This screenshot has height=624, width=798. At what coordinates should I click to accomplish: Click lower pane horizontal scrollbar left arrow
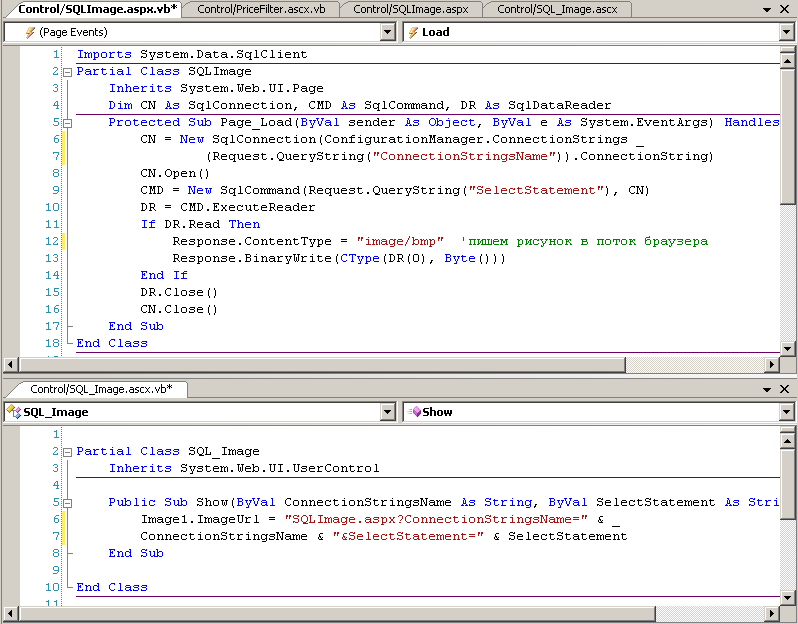[x=10, y=613]
